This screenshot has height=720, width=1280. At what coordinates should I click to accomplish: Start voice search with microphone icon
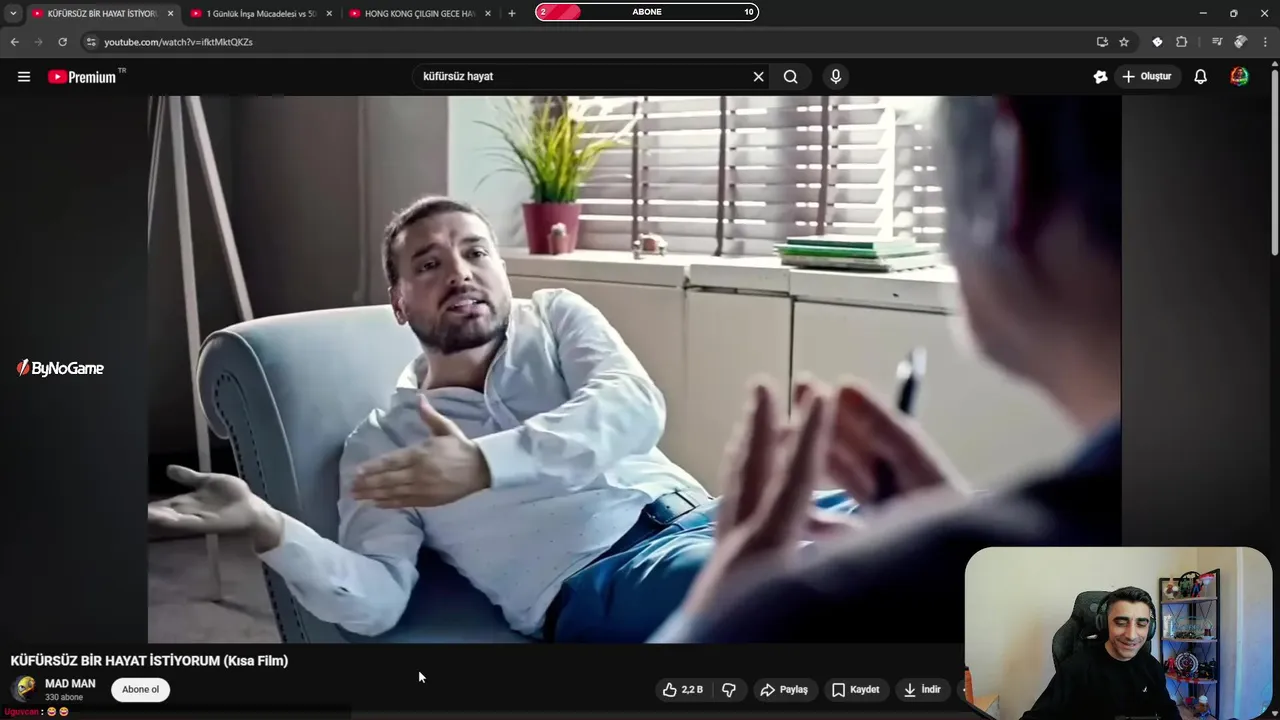pos(836,76)
